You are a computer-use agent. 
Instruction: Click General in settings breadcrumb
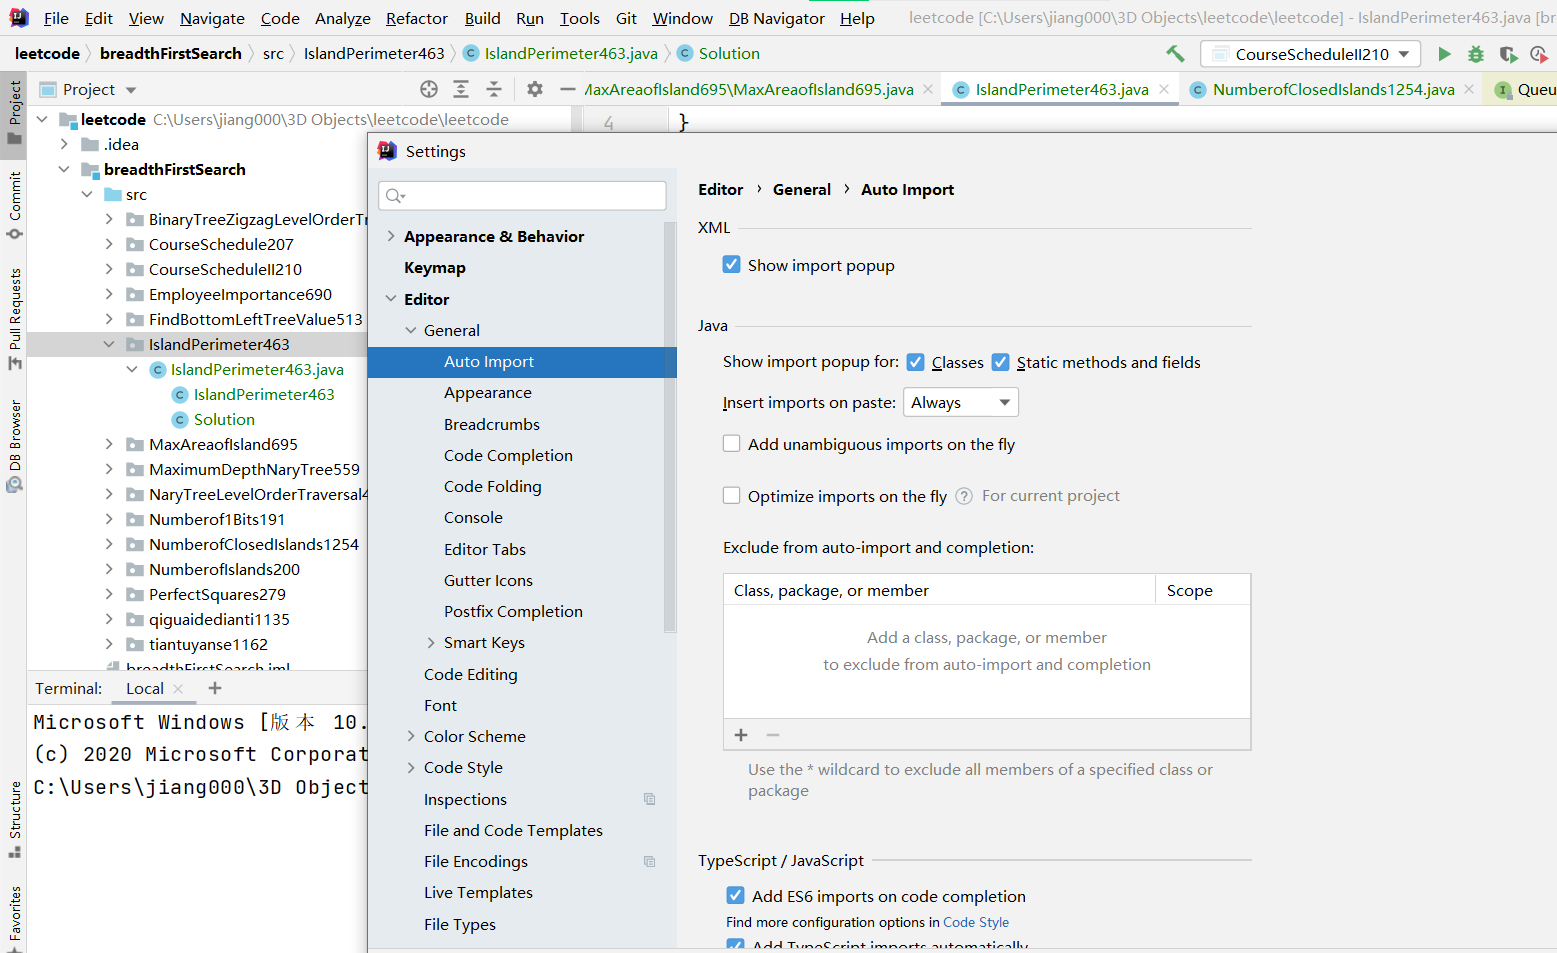click(x=802, y=189)
